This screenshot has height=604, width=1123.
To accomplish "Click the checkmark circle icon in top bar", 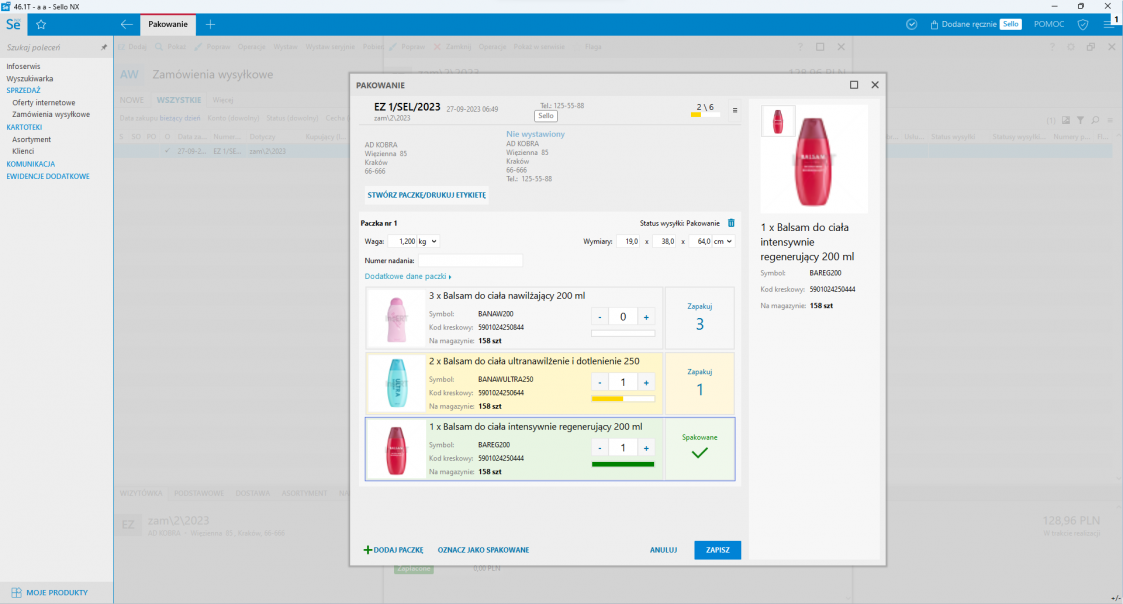I will [911, 24].
